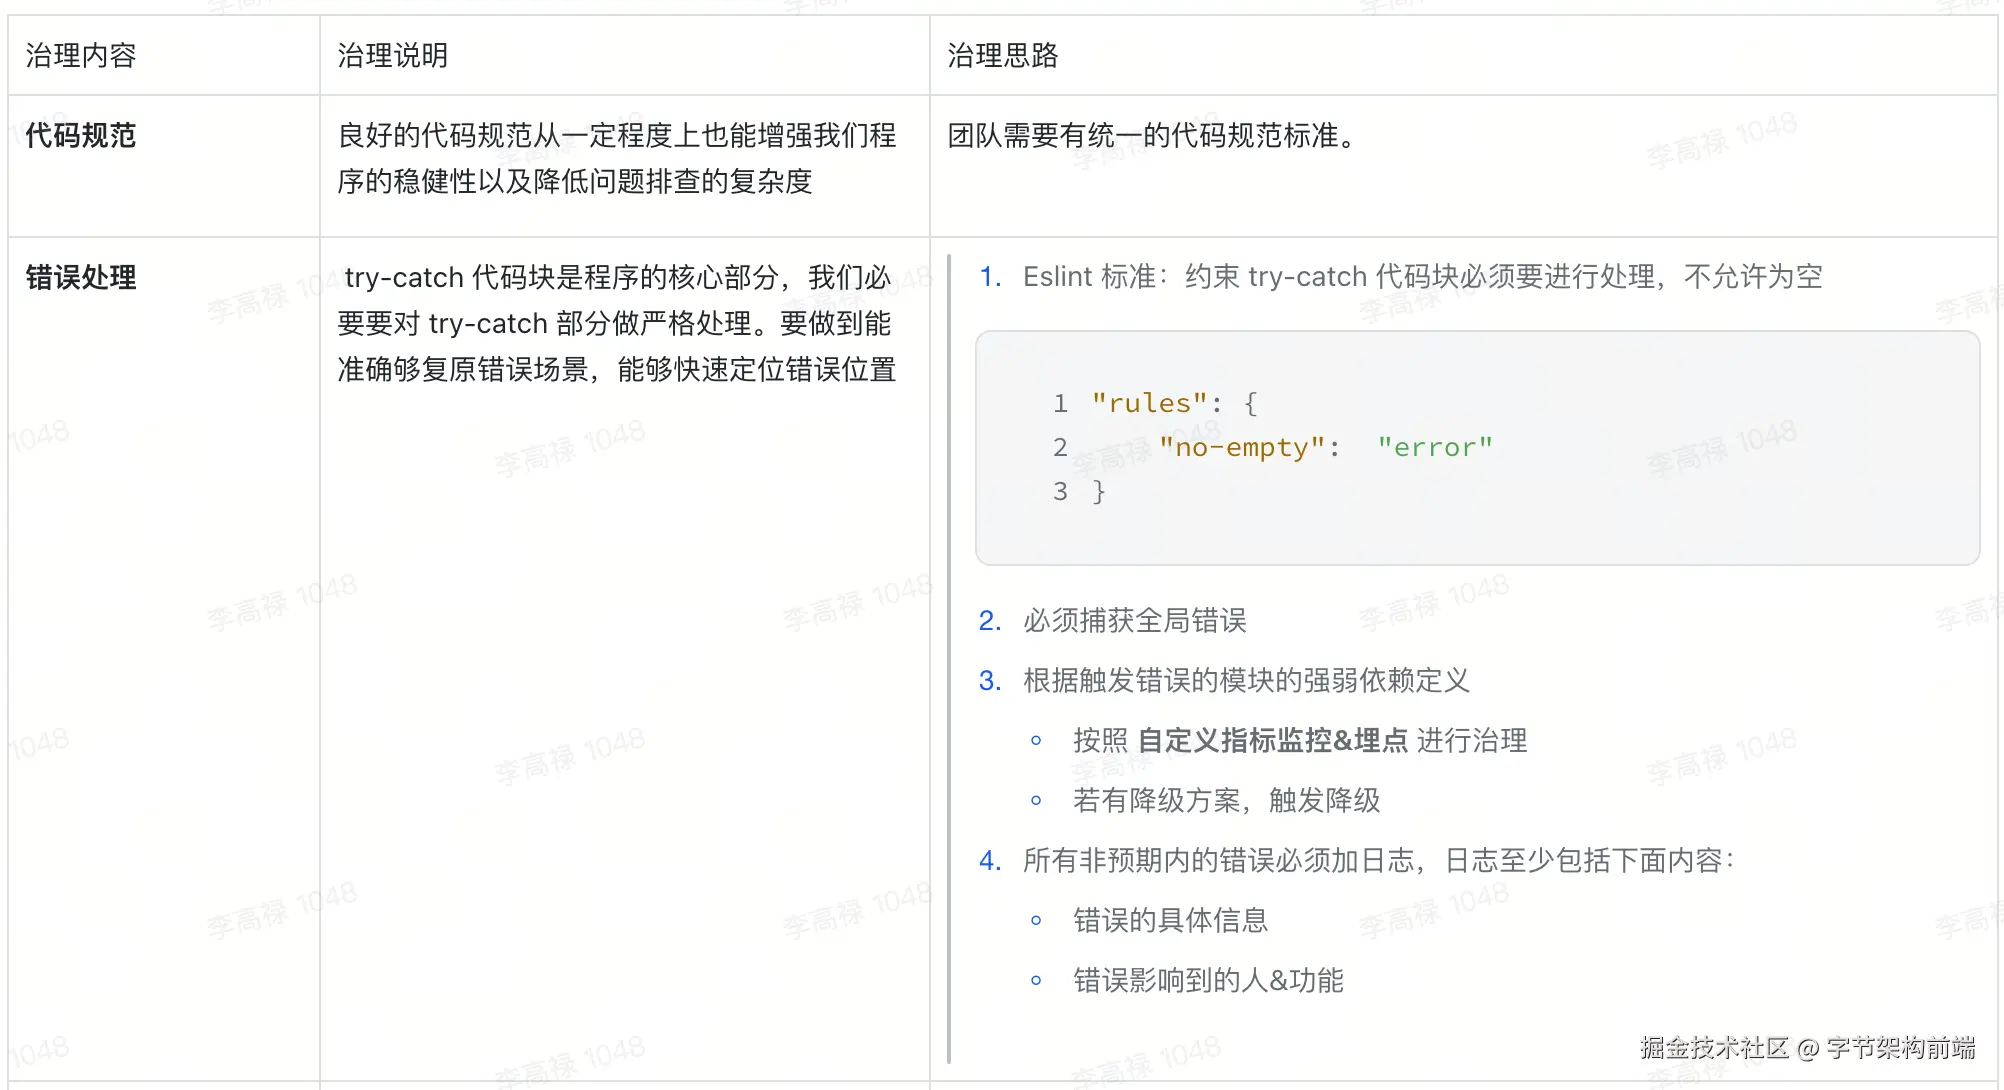Click bullet 错误影响到的人&功能

pyautogui.click(x=1208, y=981)
